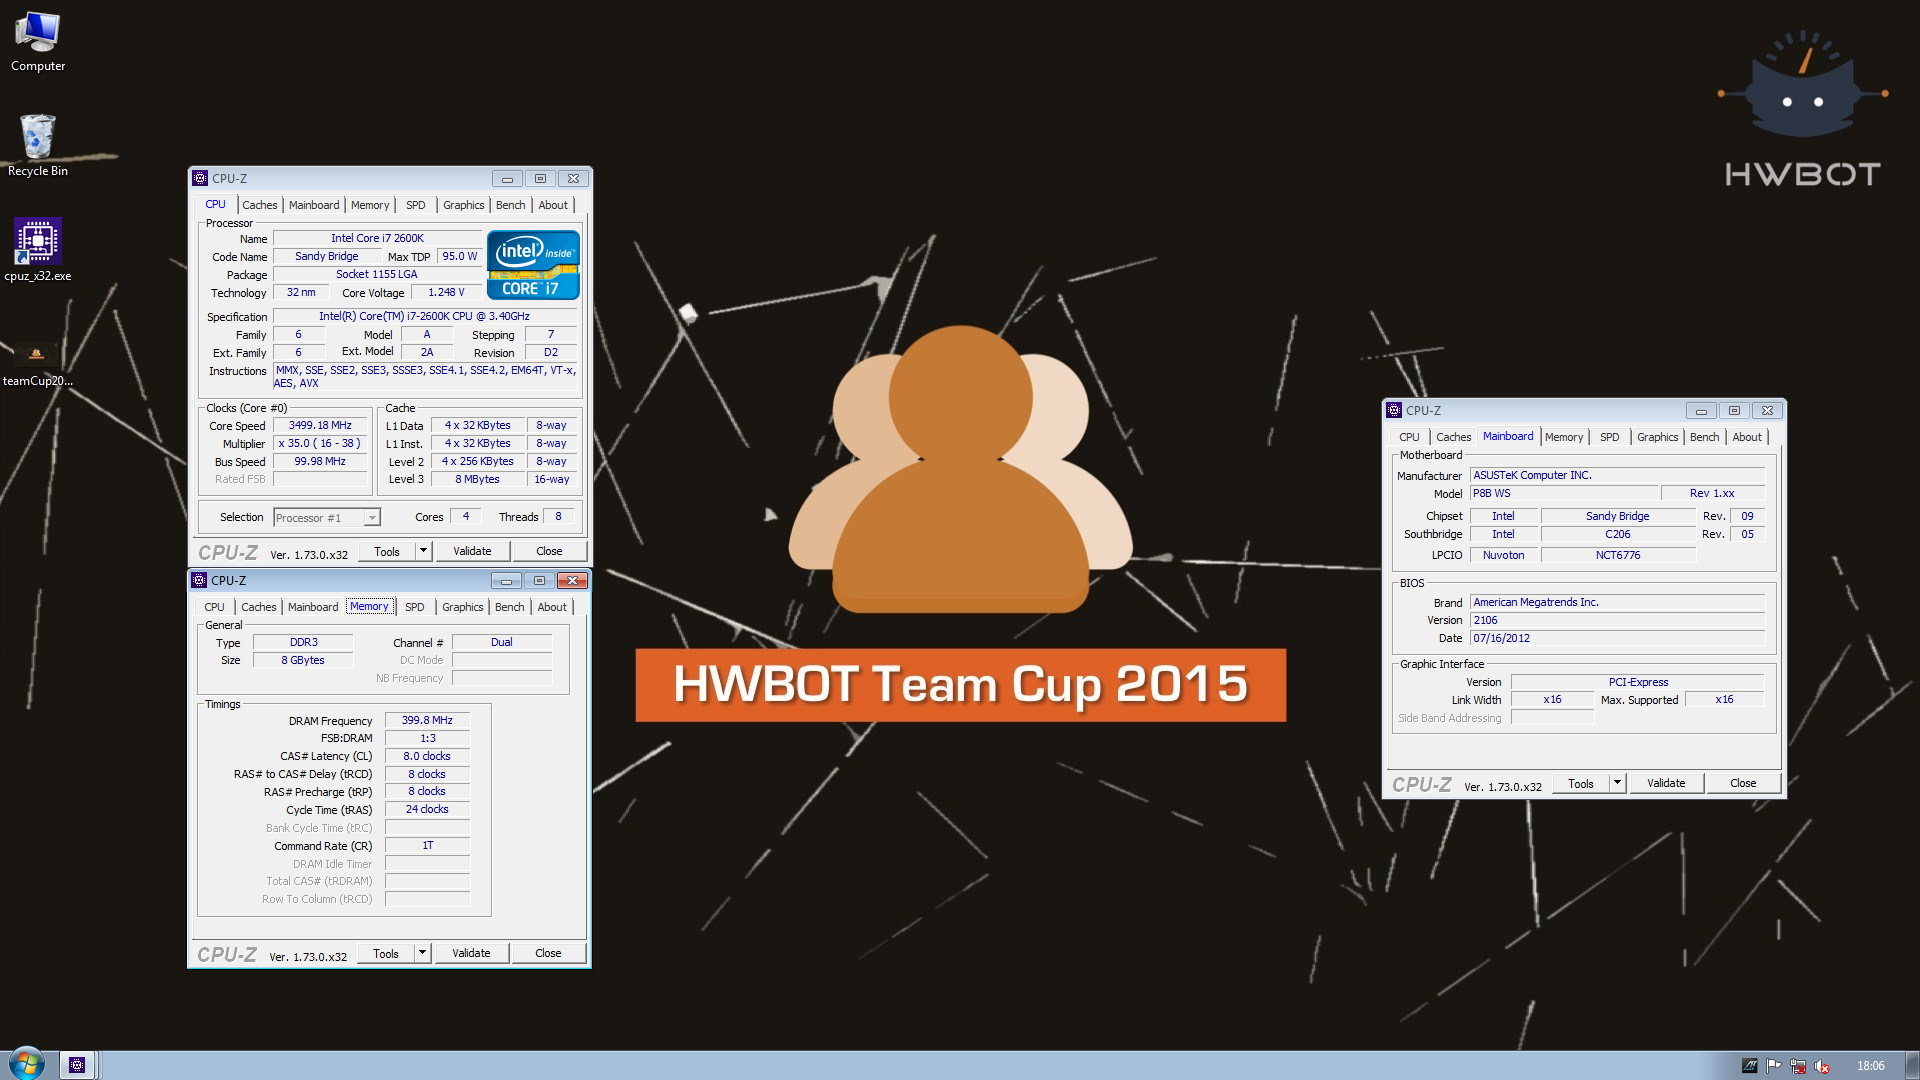Switch to Caches tab in the top-left CPU-Z window
The width and height of the screenshot is (1920, 1080).
pyautogui.click(x=260, y=205)
